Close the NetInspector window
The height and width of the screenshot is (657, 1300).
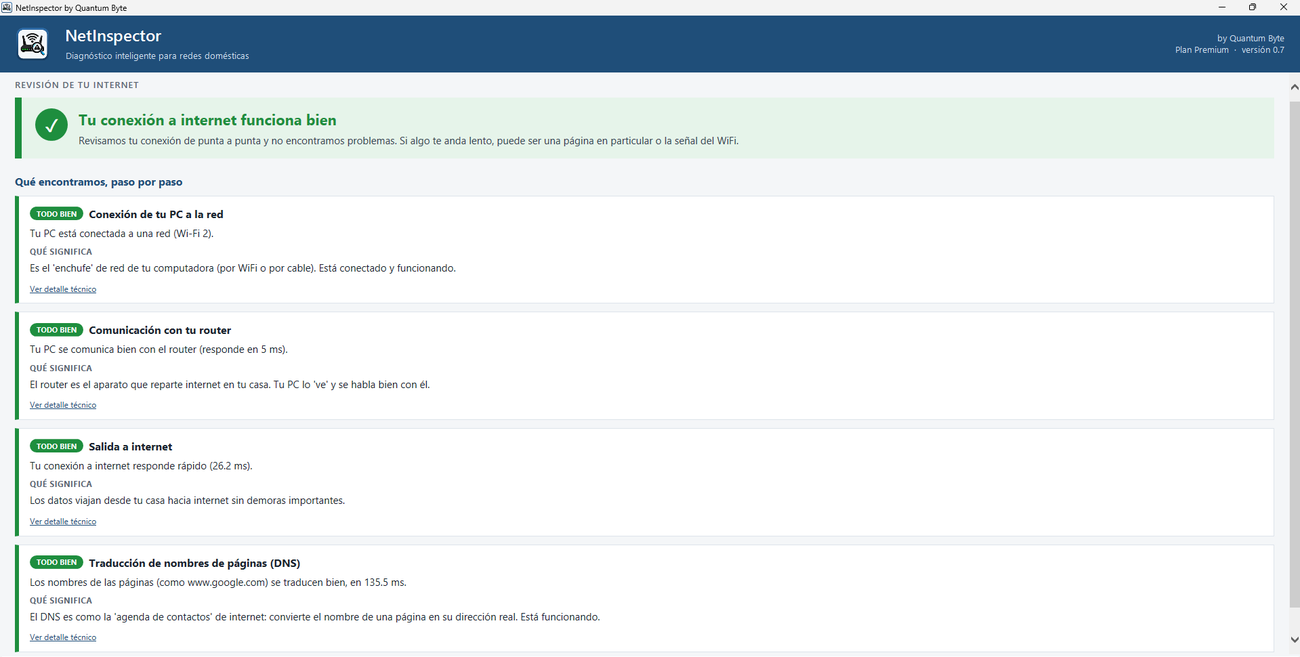(1283, 7)
